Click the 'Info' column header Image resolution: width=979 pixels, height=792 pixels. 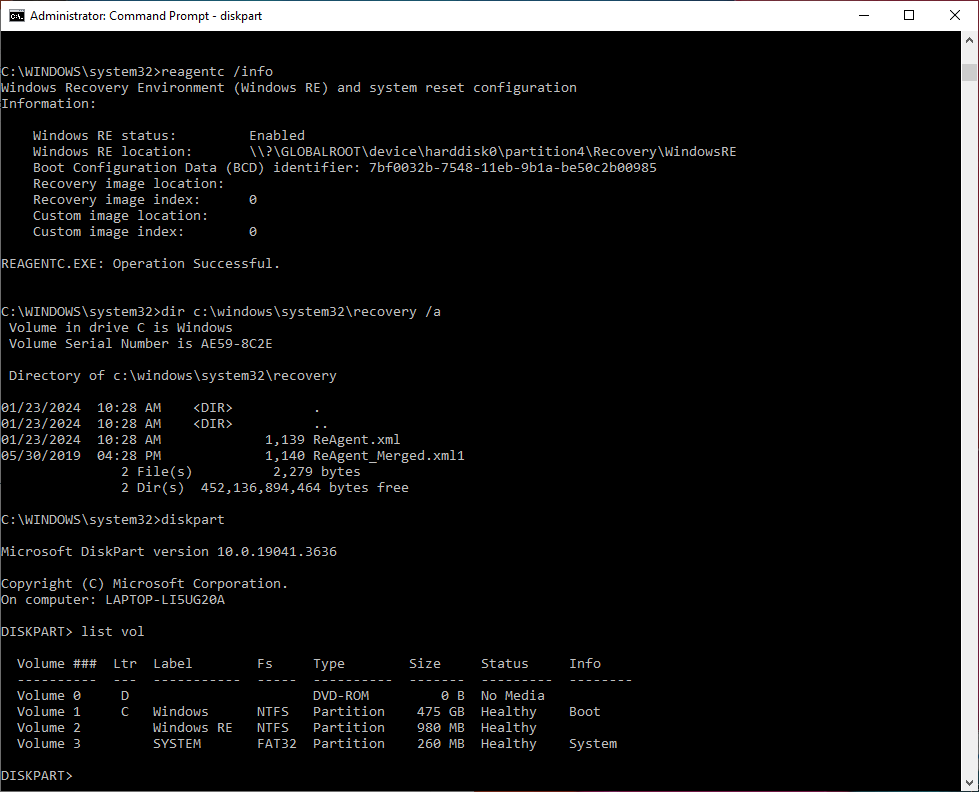point(585,663)
